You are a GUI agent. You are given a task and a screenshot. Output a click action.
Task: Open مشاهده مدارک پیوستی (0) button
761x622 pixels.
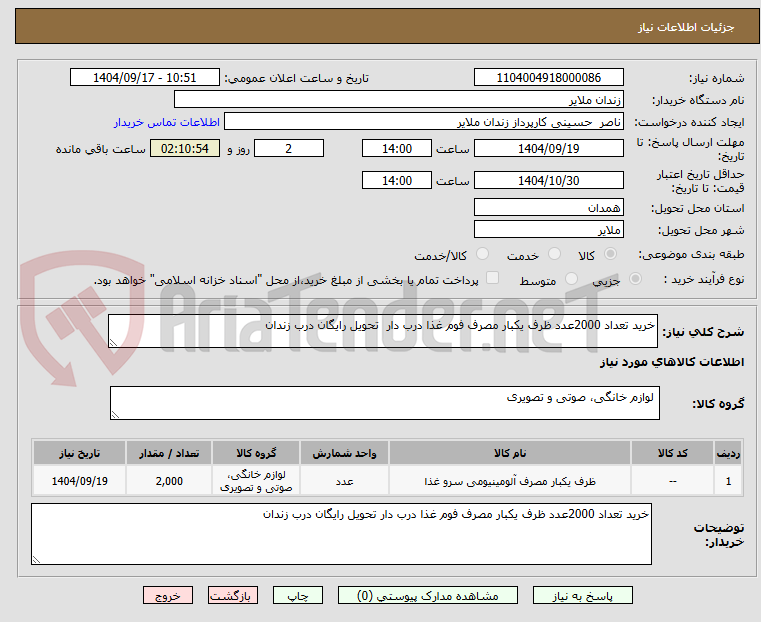point(428,595)
